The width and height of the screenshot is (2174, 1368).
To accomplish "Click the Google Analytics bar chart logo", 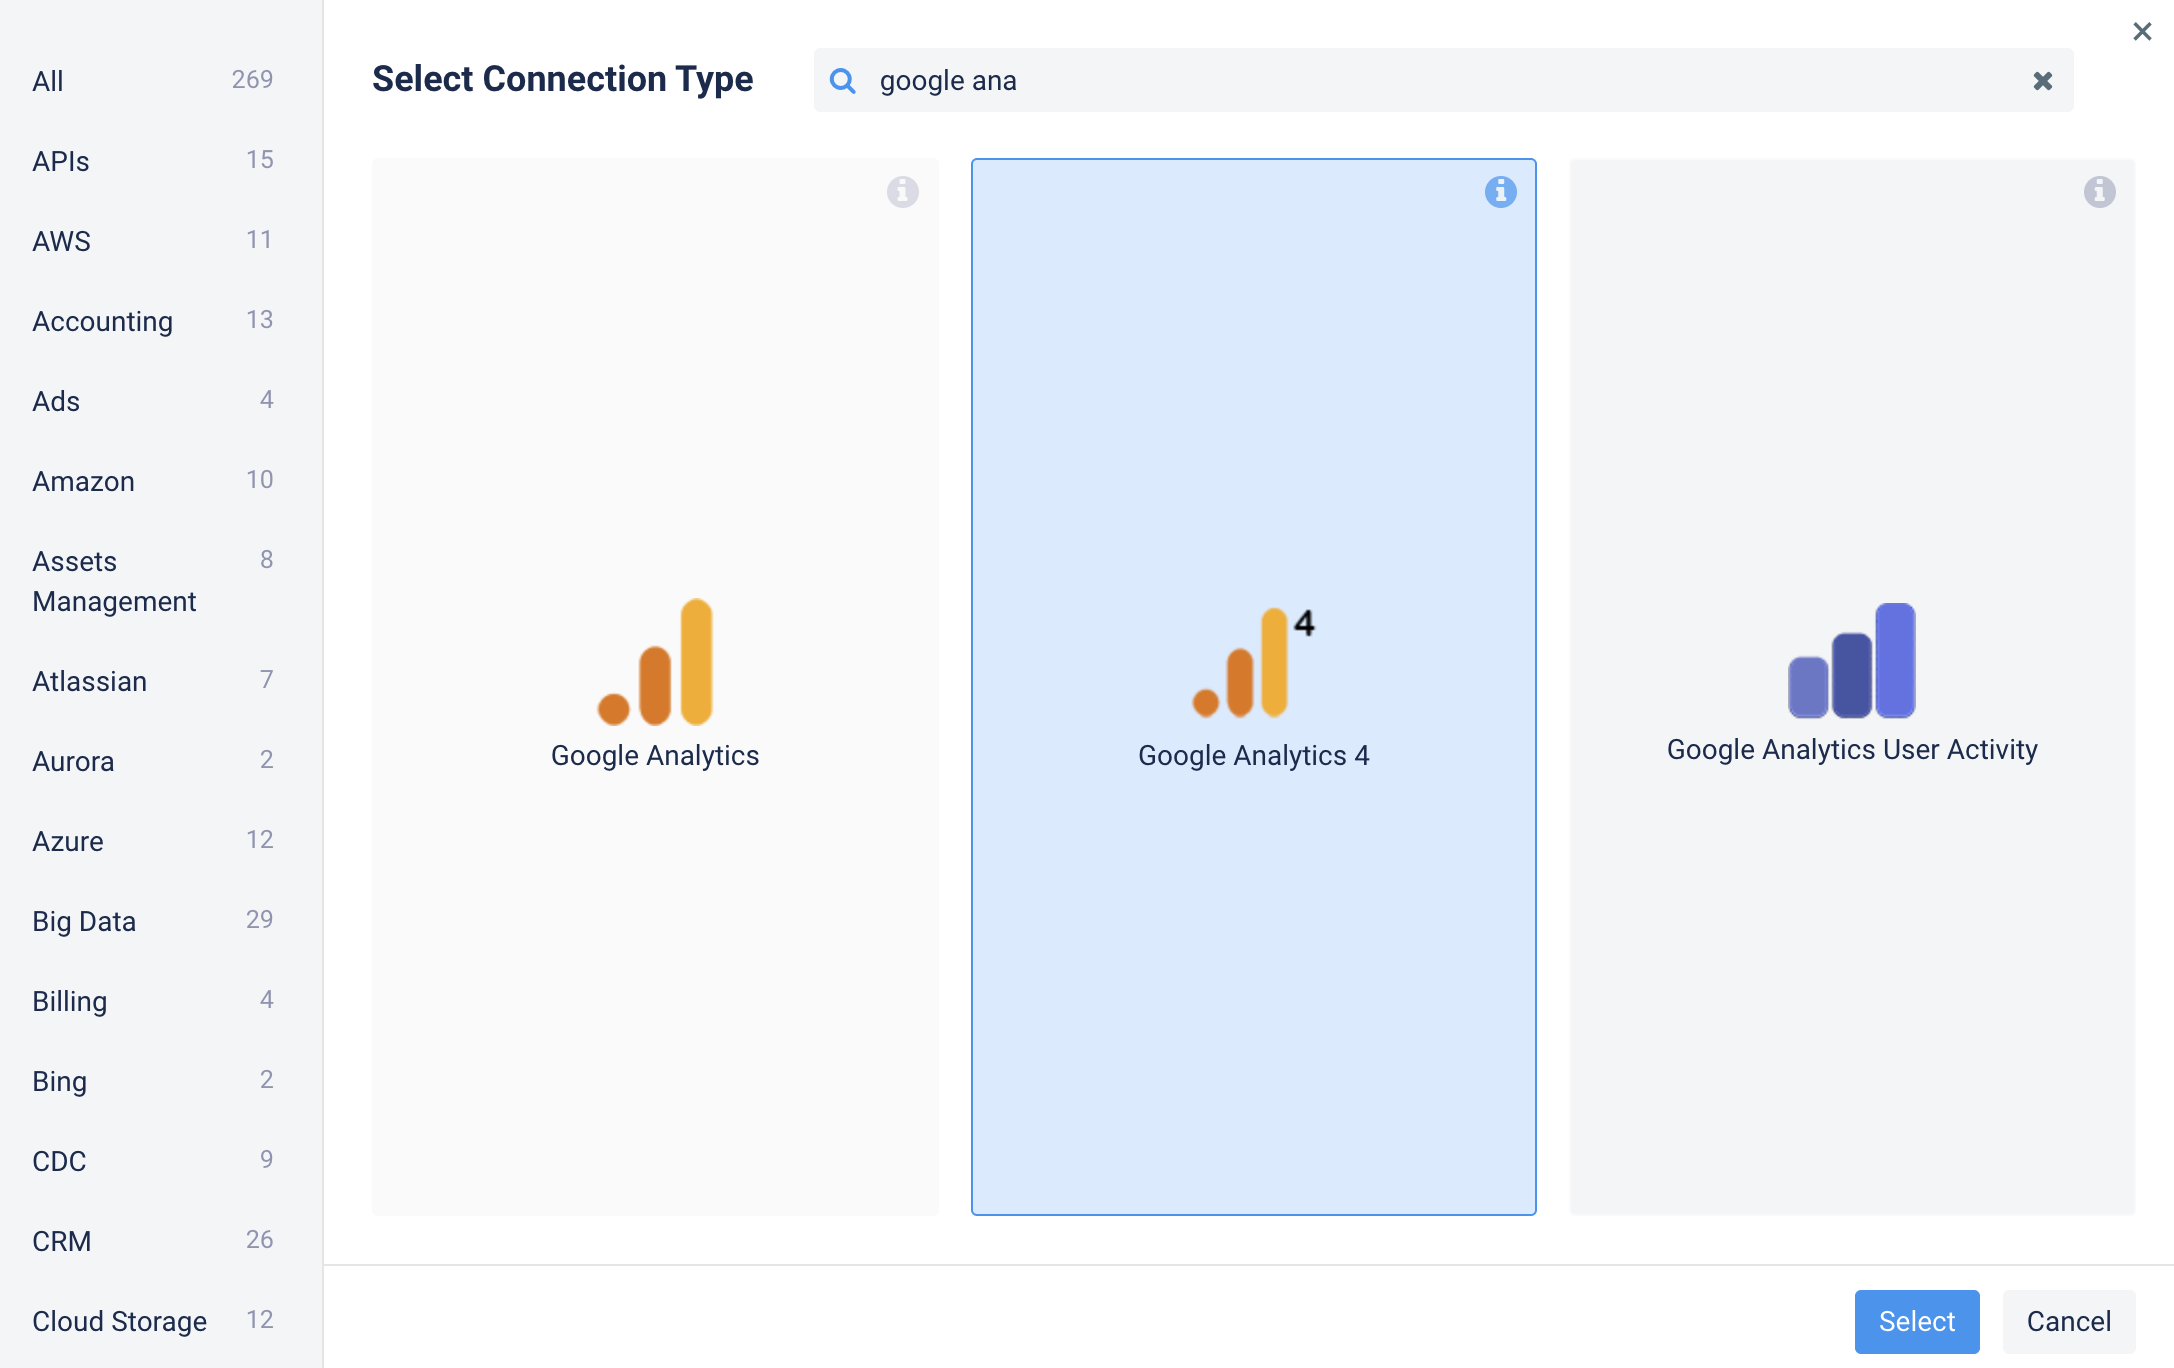I will (655, 662).
